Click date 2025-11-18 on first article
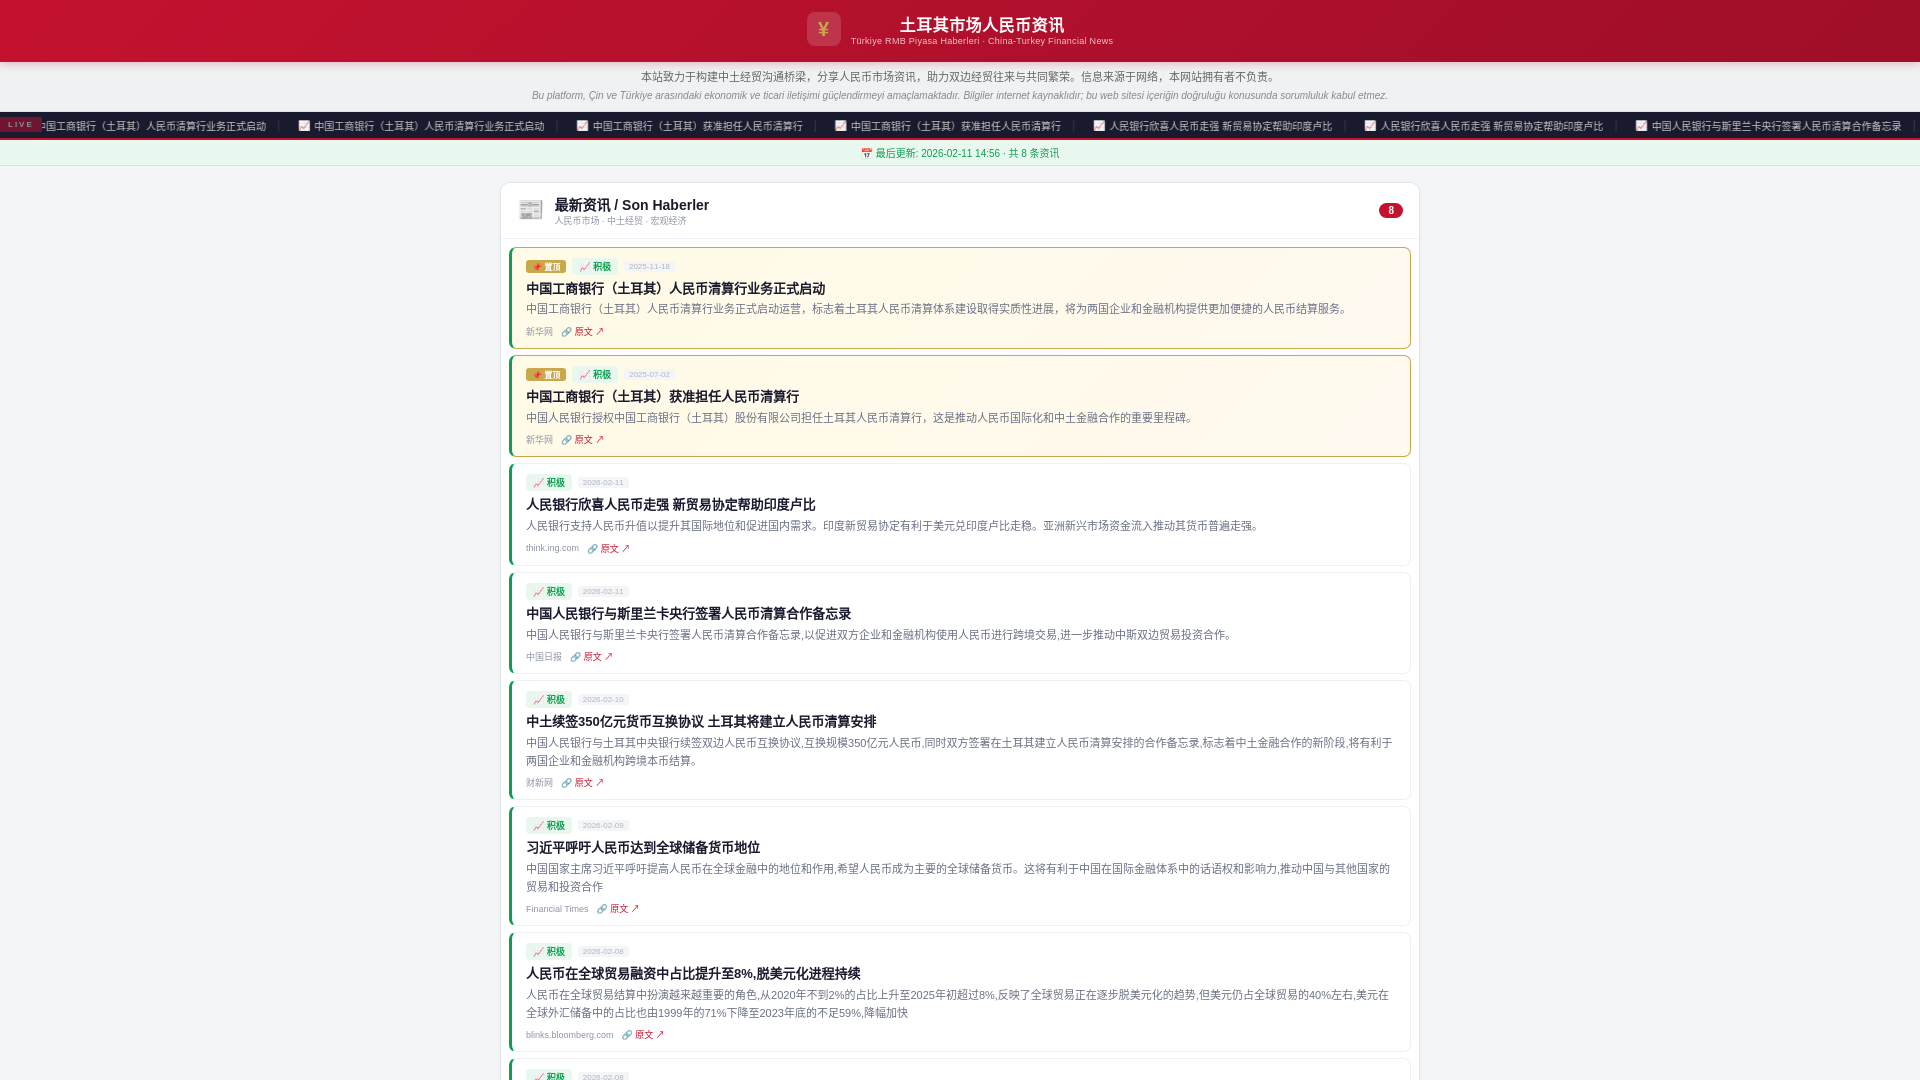Image resolution: width=1920 pixels, height=1080 pixels. pyautogui.click(x=649, y=267)
